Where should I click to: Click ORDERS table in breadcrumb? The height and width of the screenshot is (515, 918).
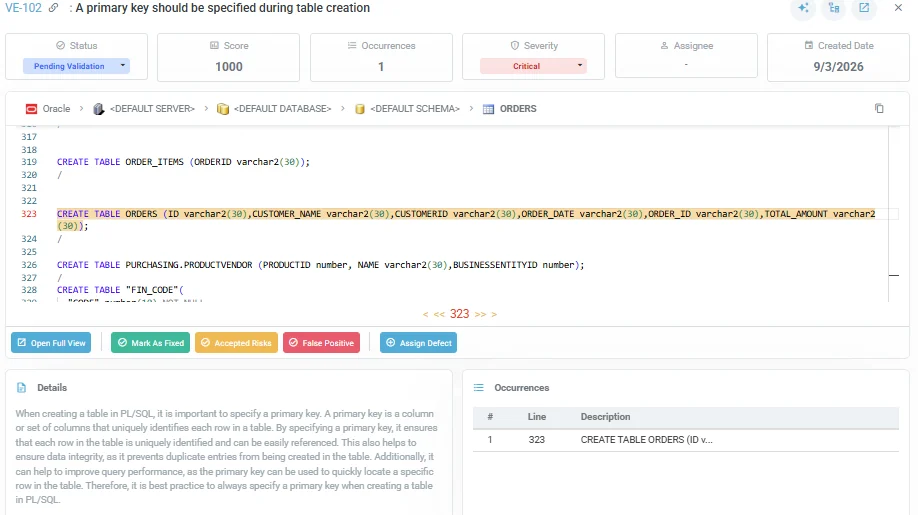click(x=518, y=109)
